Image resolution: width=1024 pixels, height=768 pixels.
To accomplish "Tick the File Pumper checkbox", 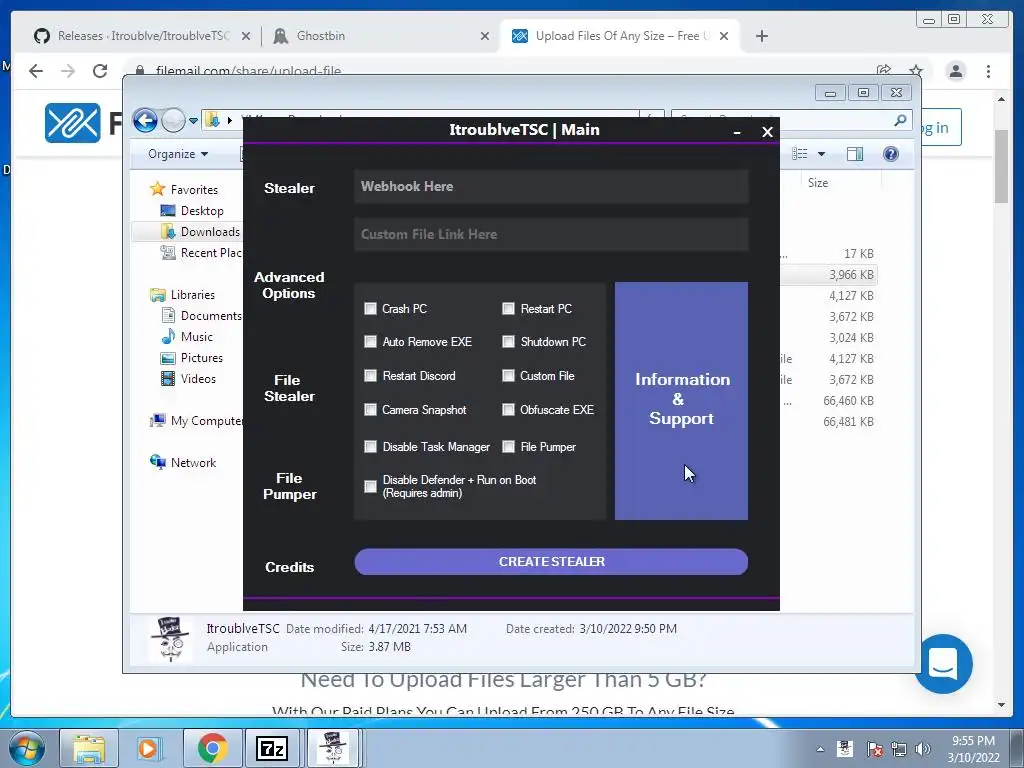I will coord(508,447).
